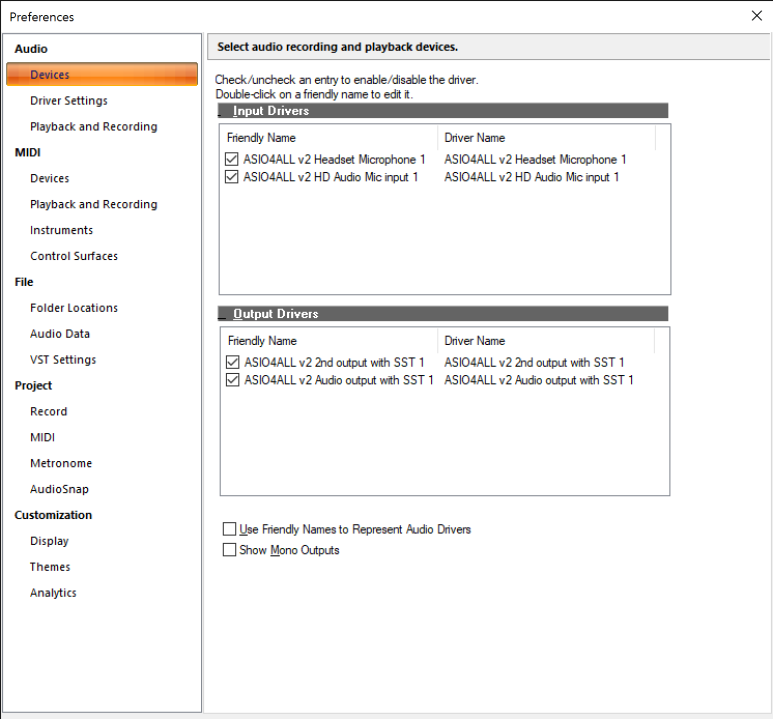Open Audio Data settings

point(60,334)
